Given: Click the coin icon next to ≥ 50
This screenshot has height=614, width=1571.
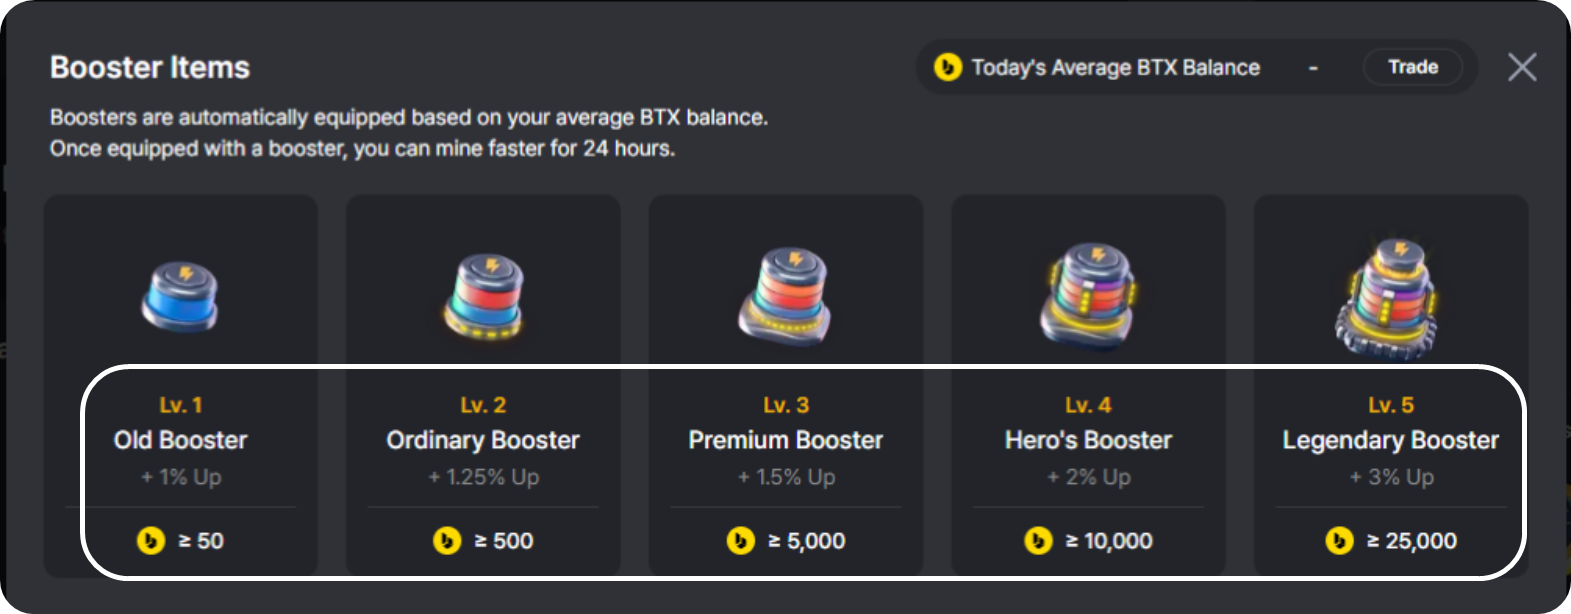Looking at the screenshot, I should click(151, 541).
